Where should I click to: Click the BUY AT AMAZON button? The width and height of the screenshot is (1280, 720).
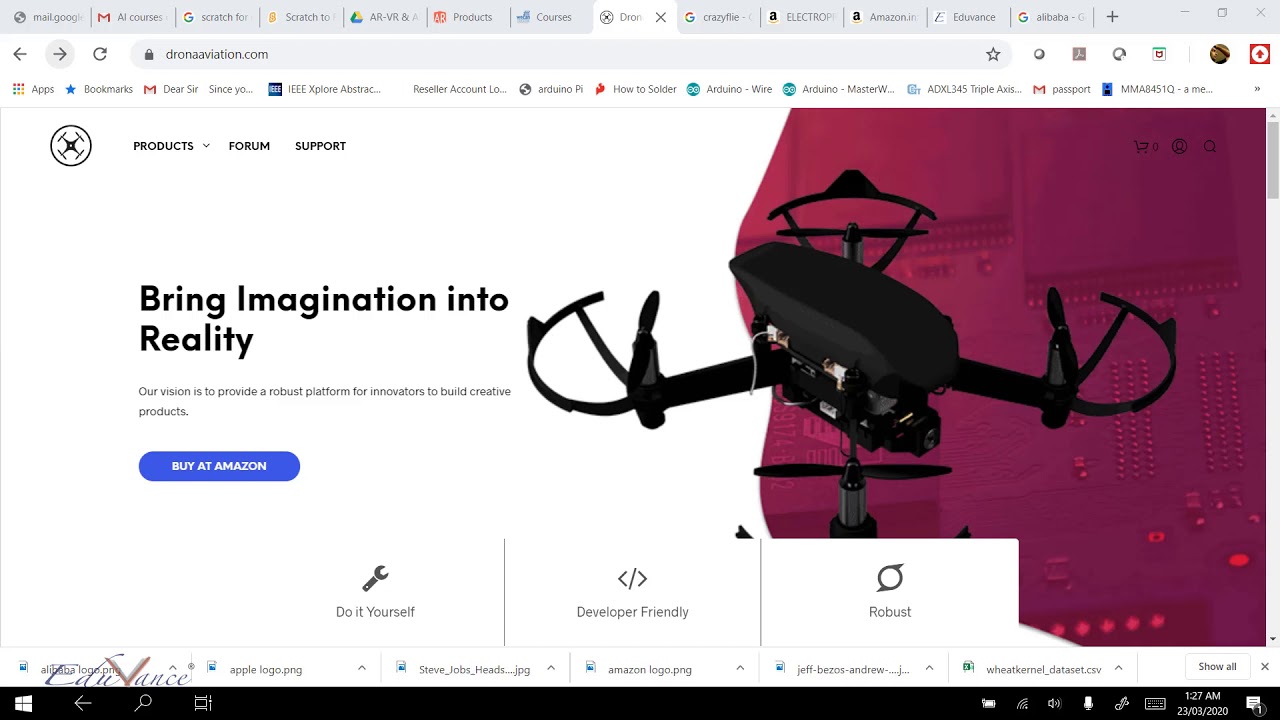point(219,466)
